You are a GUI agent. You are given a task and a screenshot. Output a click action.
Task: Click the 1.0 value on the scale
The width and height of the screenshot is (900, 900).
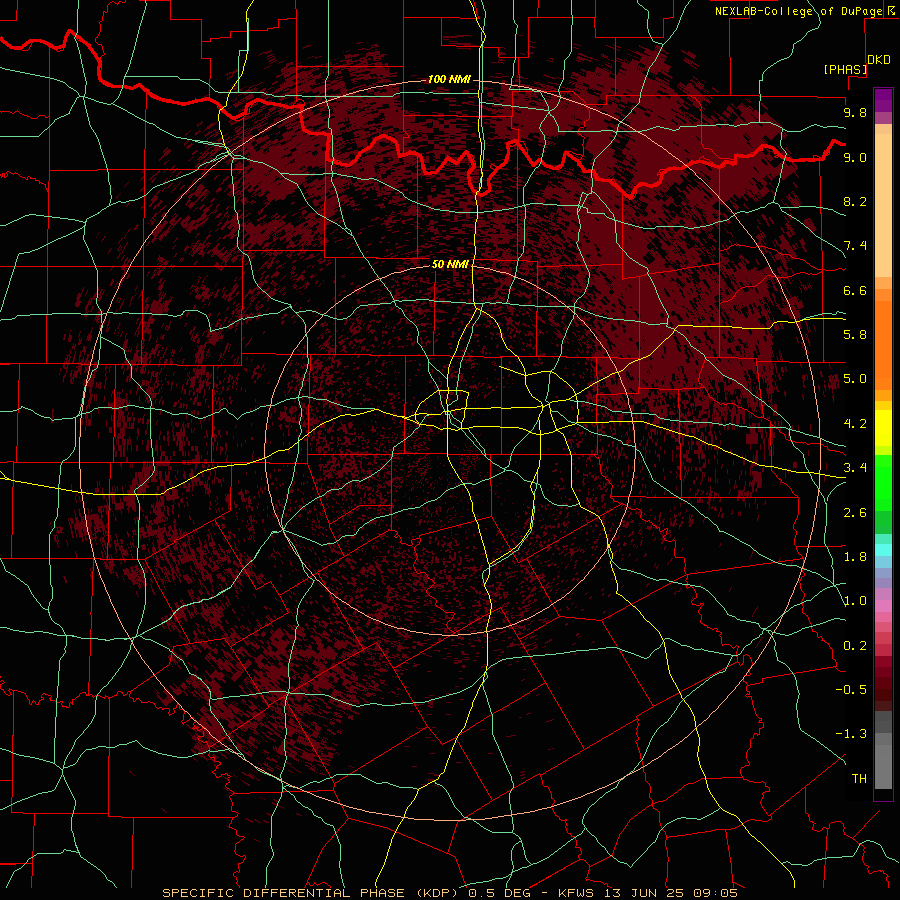[x=855, y=601]
